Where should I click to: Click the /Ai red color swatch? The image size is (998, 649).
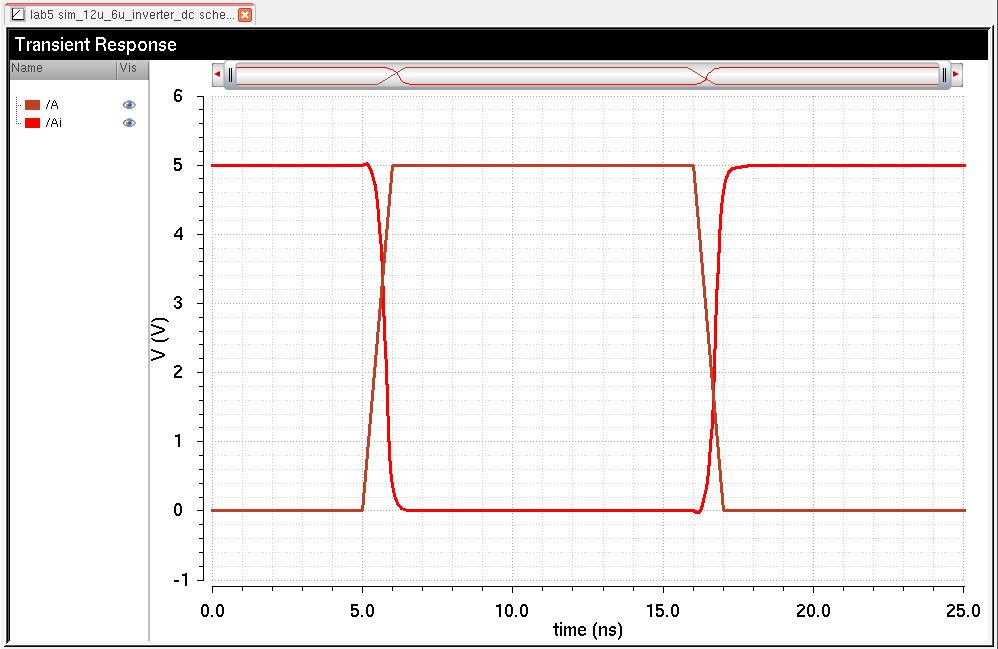click(32, 123)
